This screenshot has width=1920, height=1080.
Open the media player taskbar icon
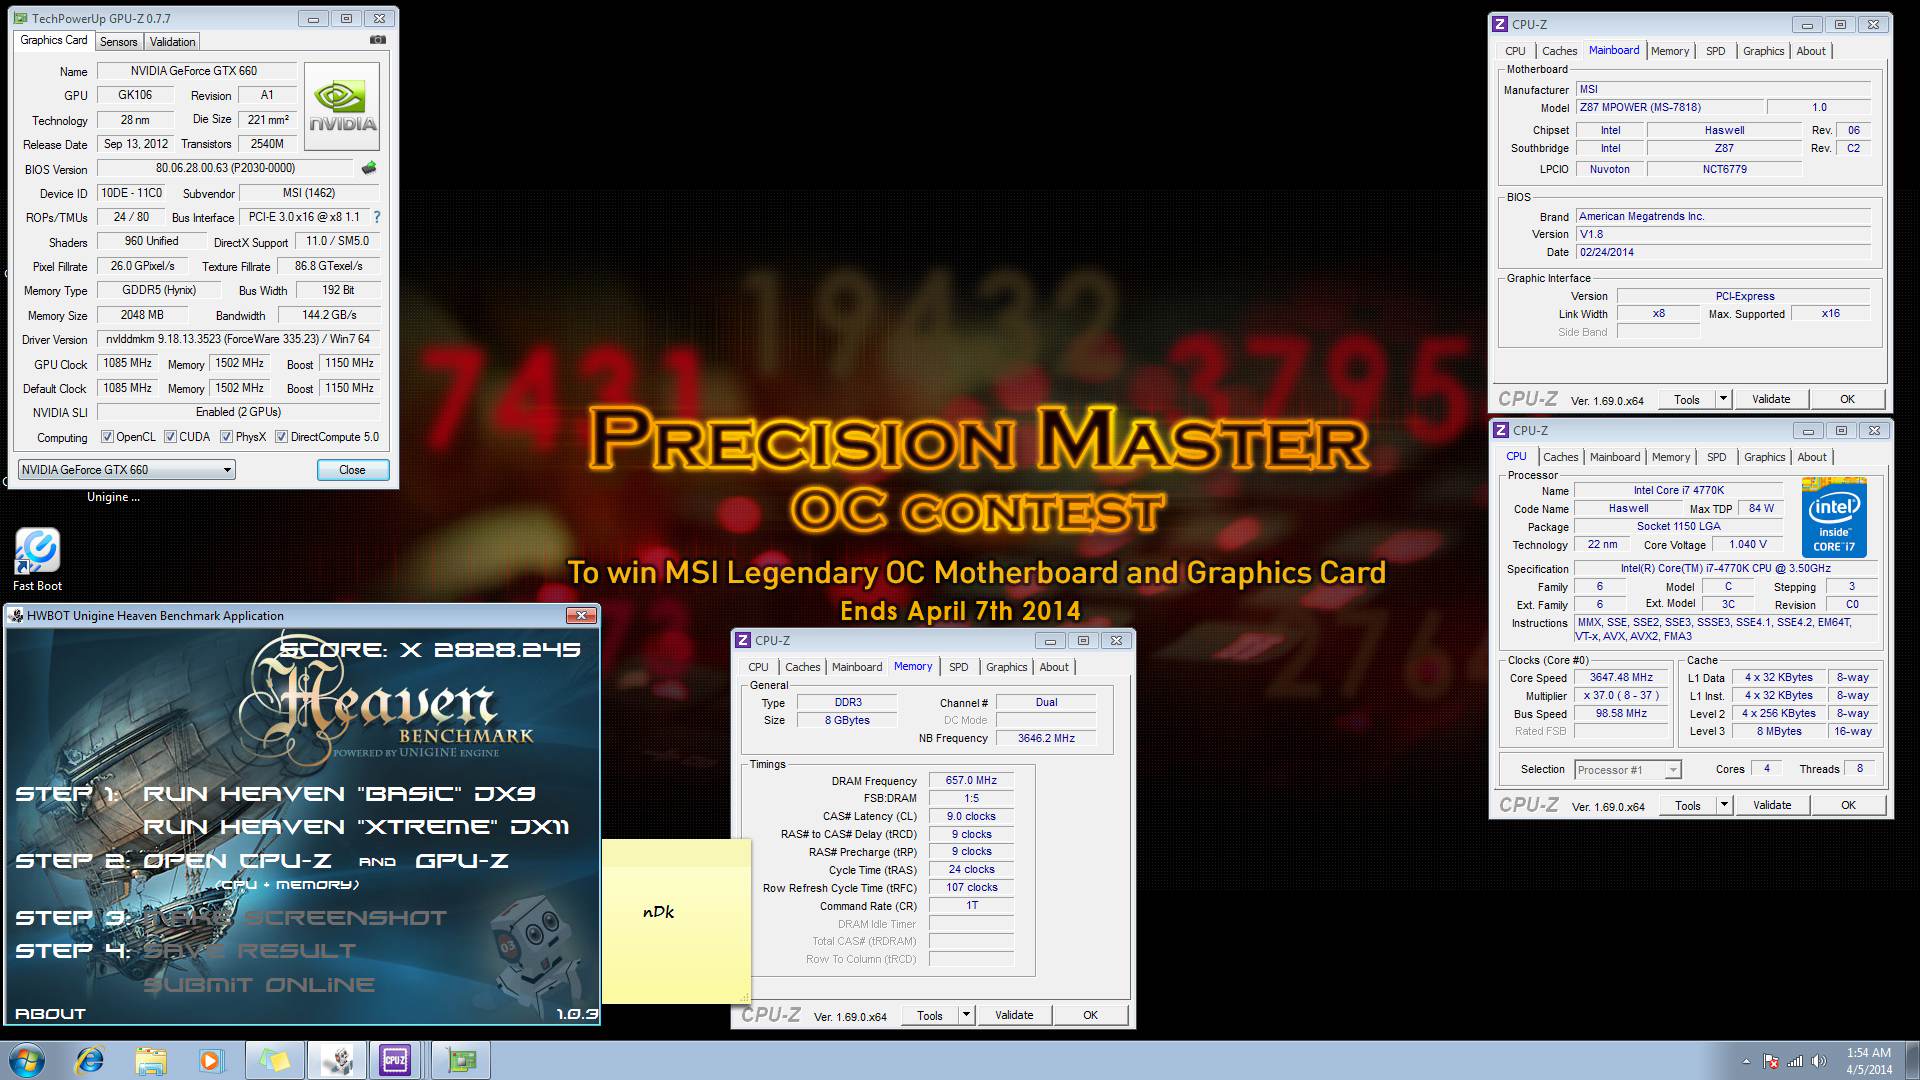coord(210,1060)
